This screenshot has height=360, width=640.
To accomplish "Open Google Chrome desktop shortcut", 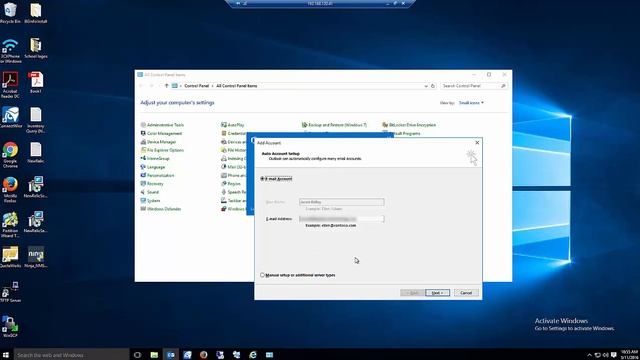I will coord(10,155).
